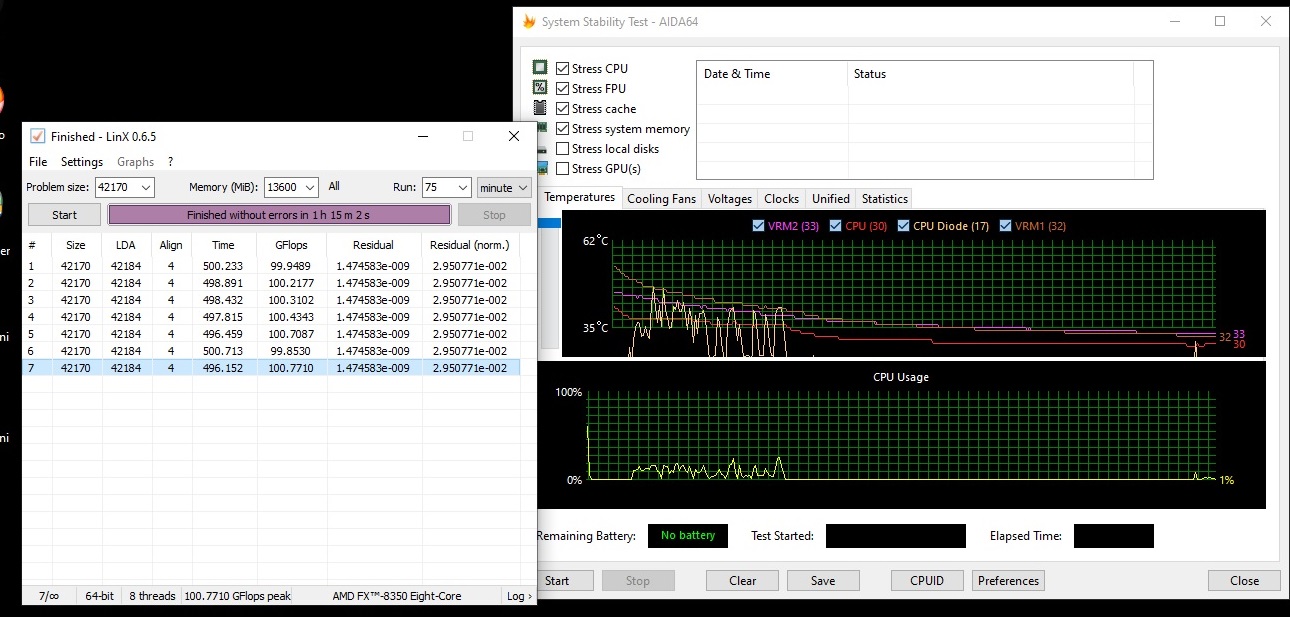Viewport: 1290px width, 617px height.
Task: Select result row with GFlops 100.4343
Action: 271,317
